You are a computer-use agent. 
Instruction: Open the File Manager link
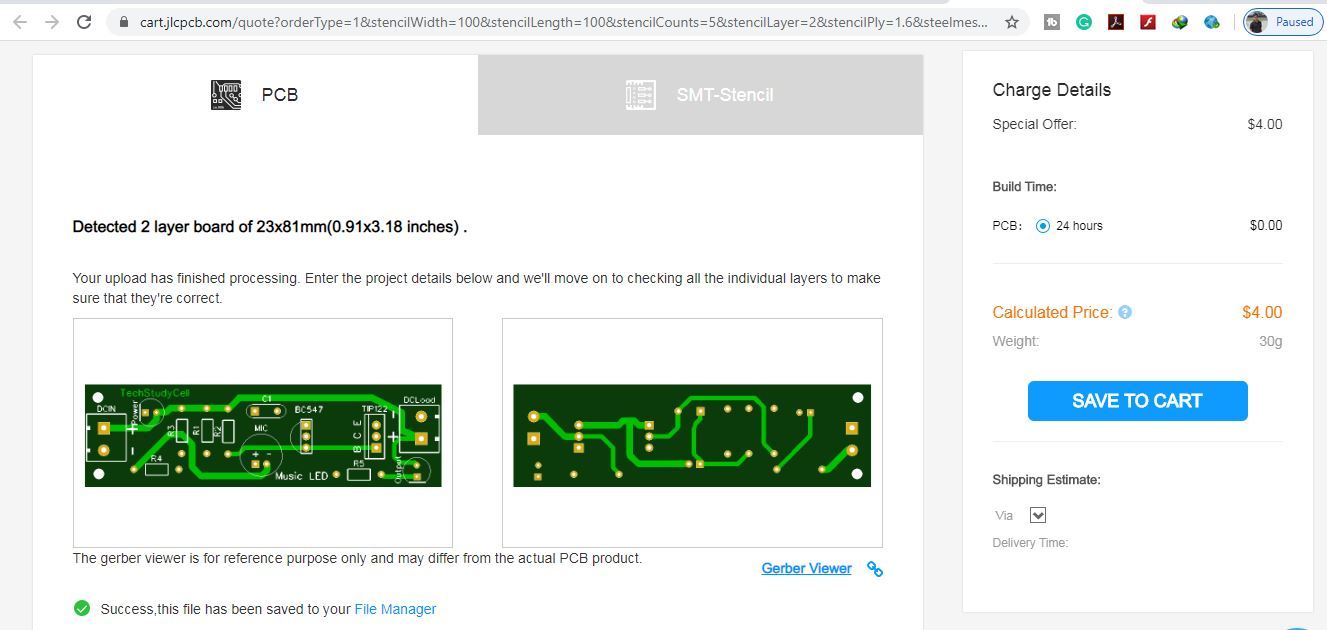[395, 608]
